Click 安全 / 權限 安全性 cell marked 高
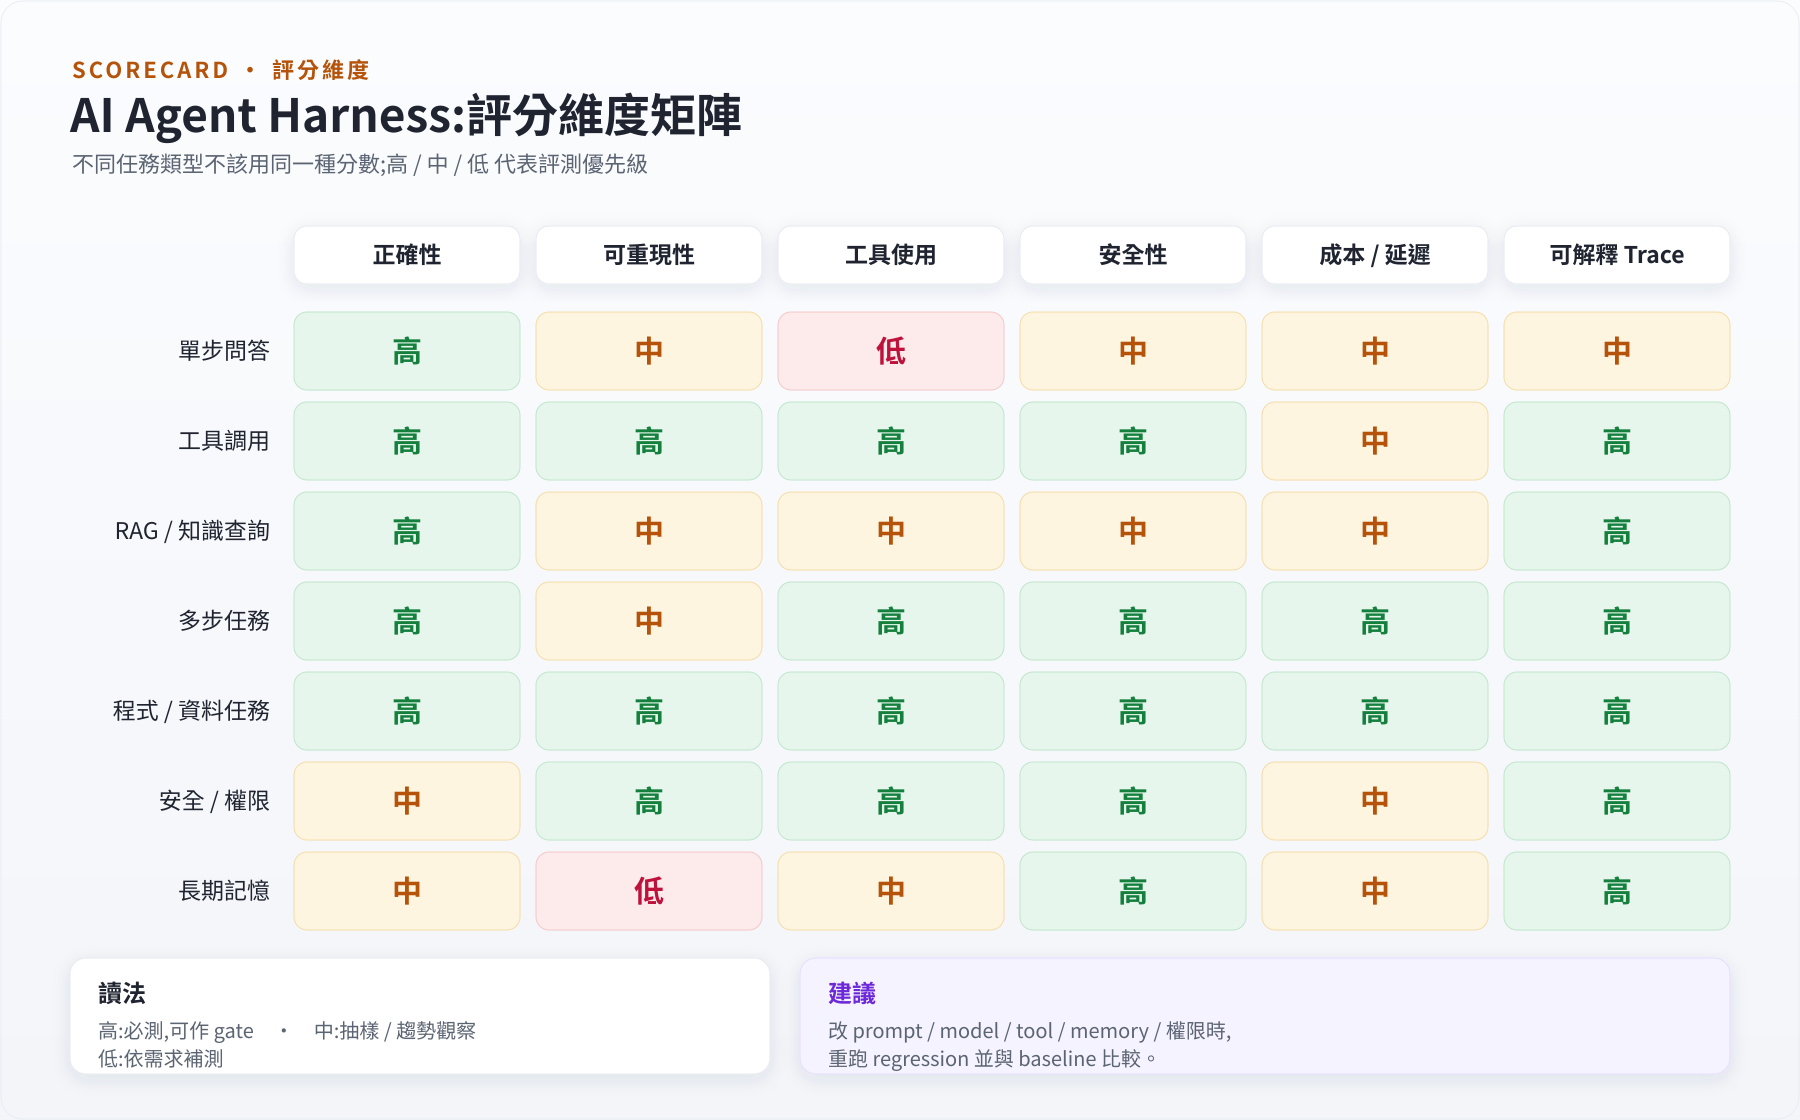The height and width of the screenshot is (1120, 1800). (x=1133, y=801)
